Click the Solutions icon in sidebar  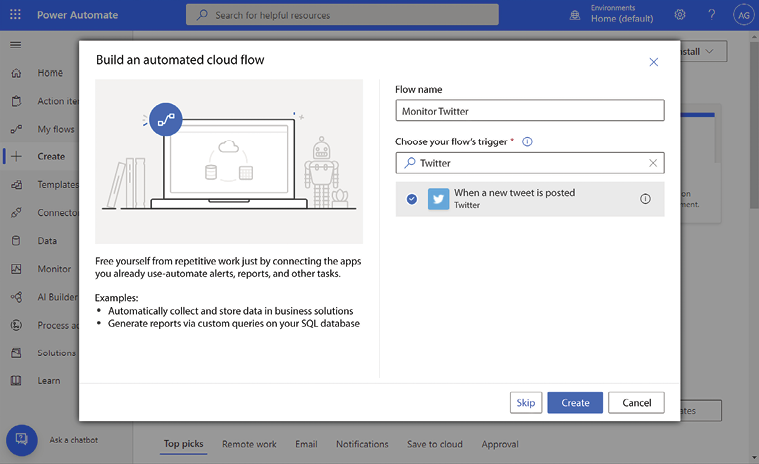pos(16,353)
